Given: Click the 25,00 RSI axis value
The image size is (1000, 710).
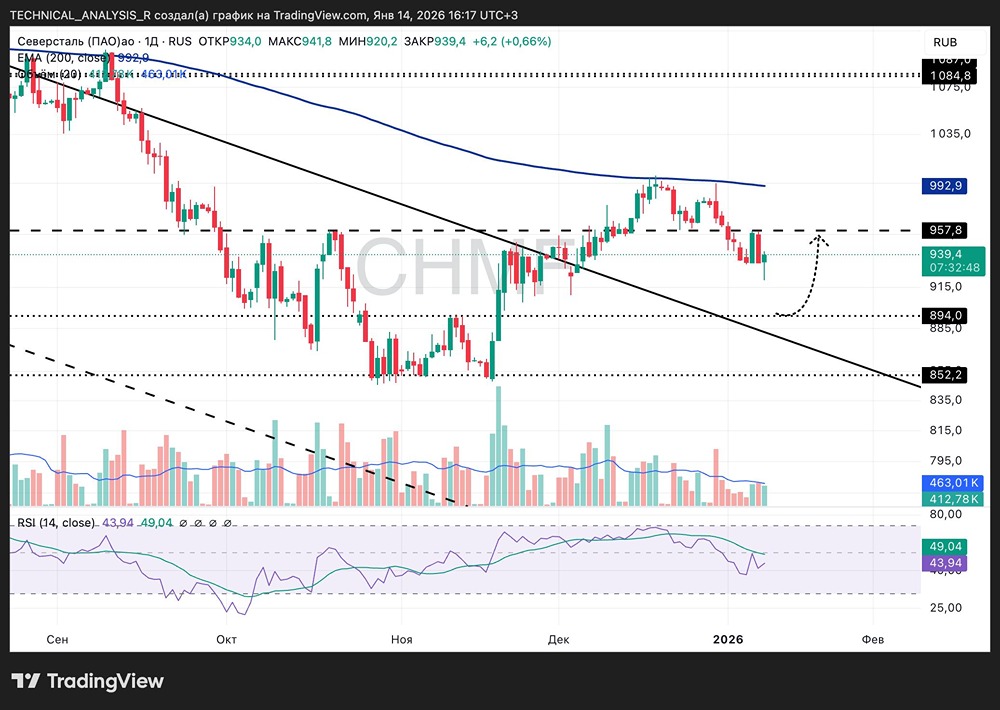Looking at the screenshot, I should (x=946, y=608).
